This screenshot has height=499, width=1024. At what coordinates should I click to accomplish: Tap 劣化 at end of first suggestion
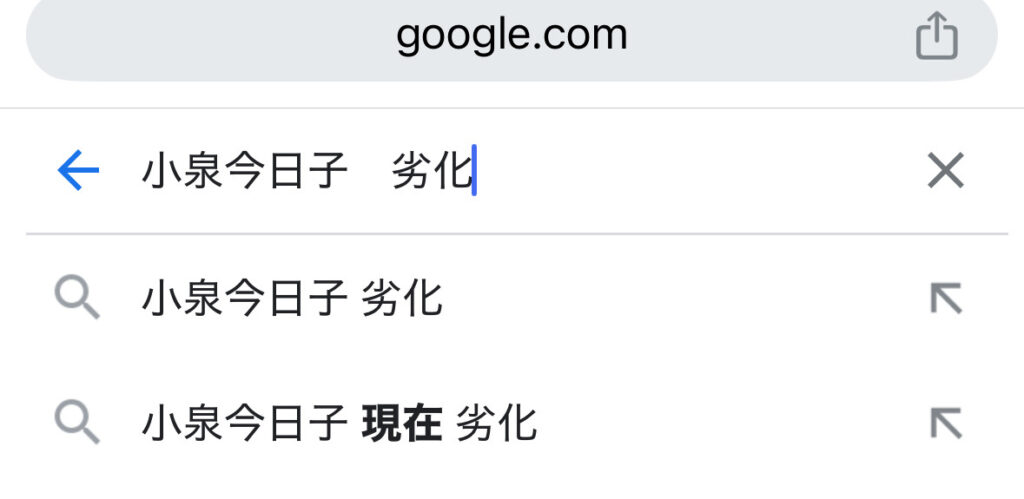pos(402,298)
